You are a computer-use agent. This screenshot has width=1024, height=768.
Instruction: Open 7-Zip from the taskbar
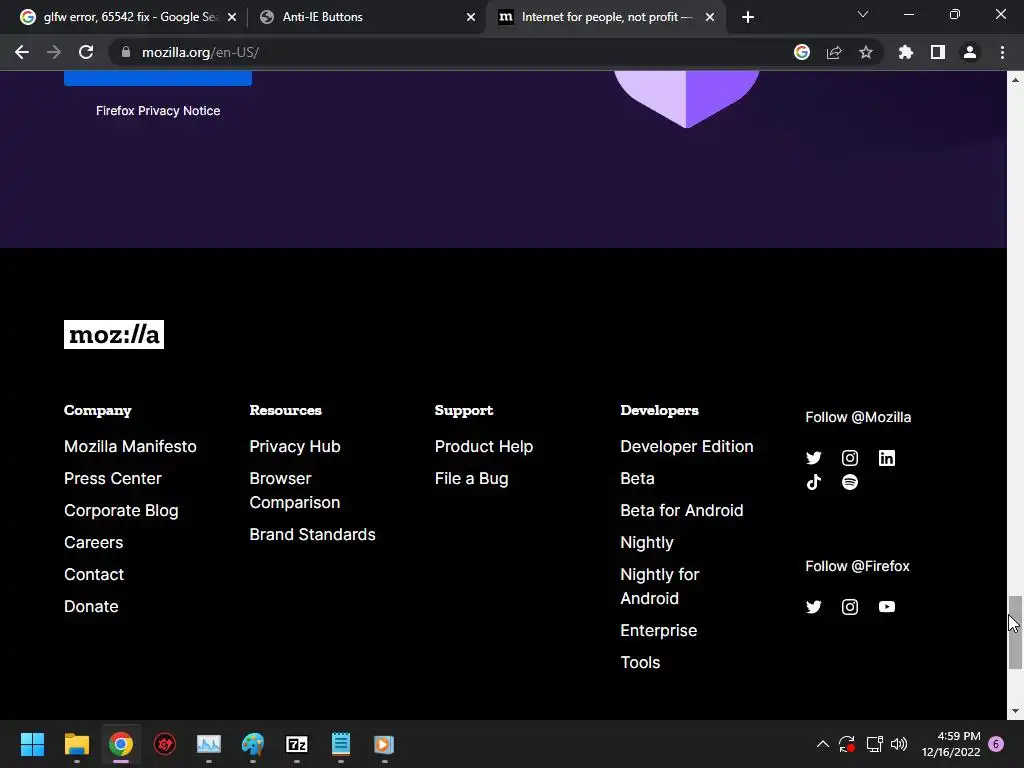pyautogui.click(x=296, y=744)
